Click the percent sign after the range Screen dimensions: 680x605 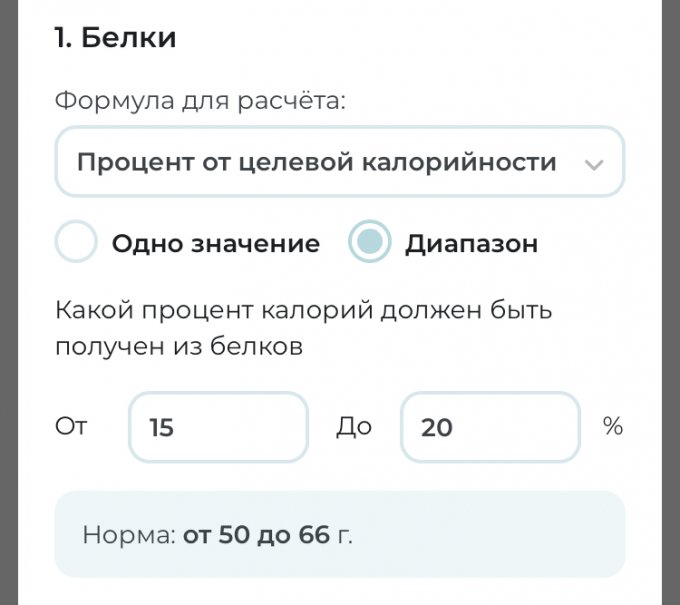point(612,426)
